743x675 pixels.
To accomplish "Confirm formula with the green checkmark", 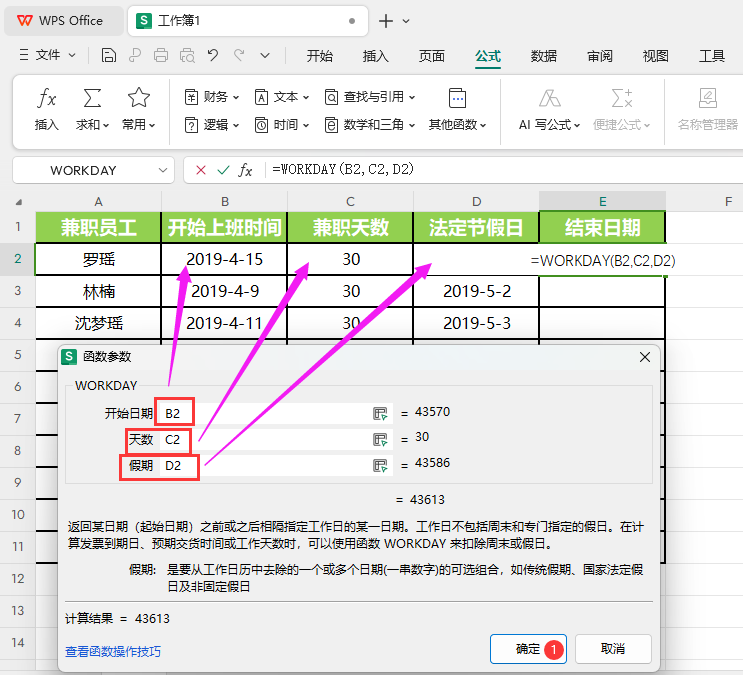I will click(223, 170).
